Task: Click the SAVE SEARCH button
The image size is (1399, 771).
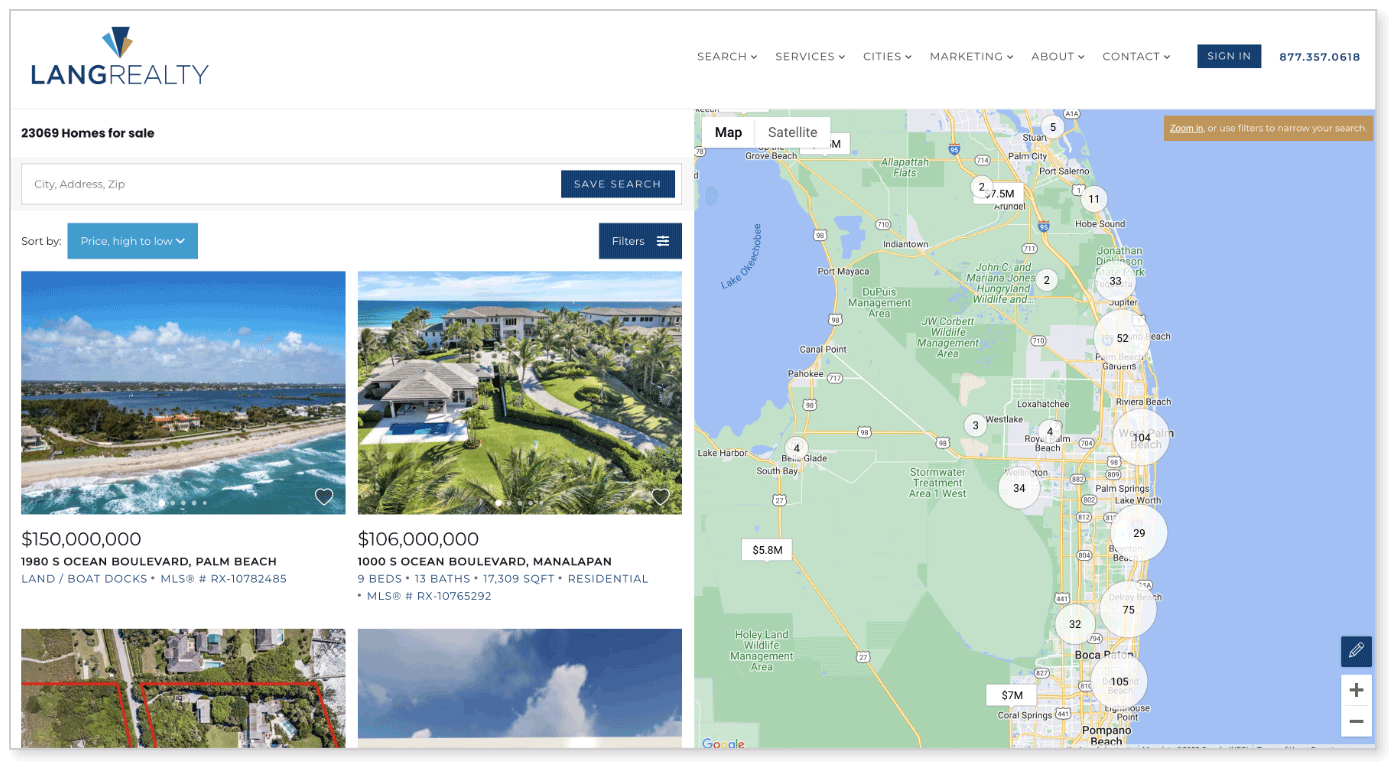Action: (x=618, y=184)
